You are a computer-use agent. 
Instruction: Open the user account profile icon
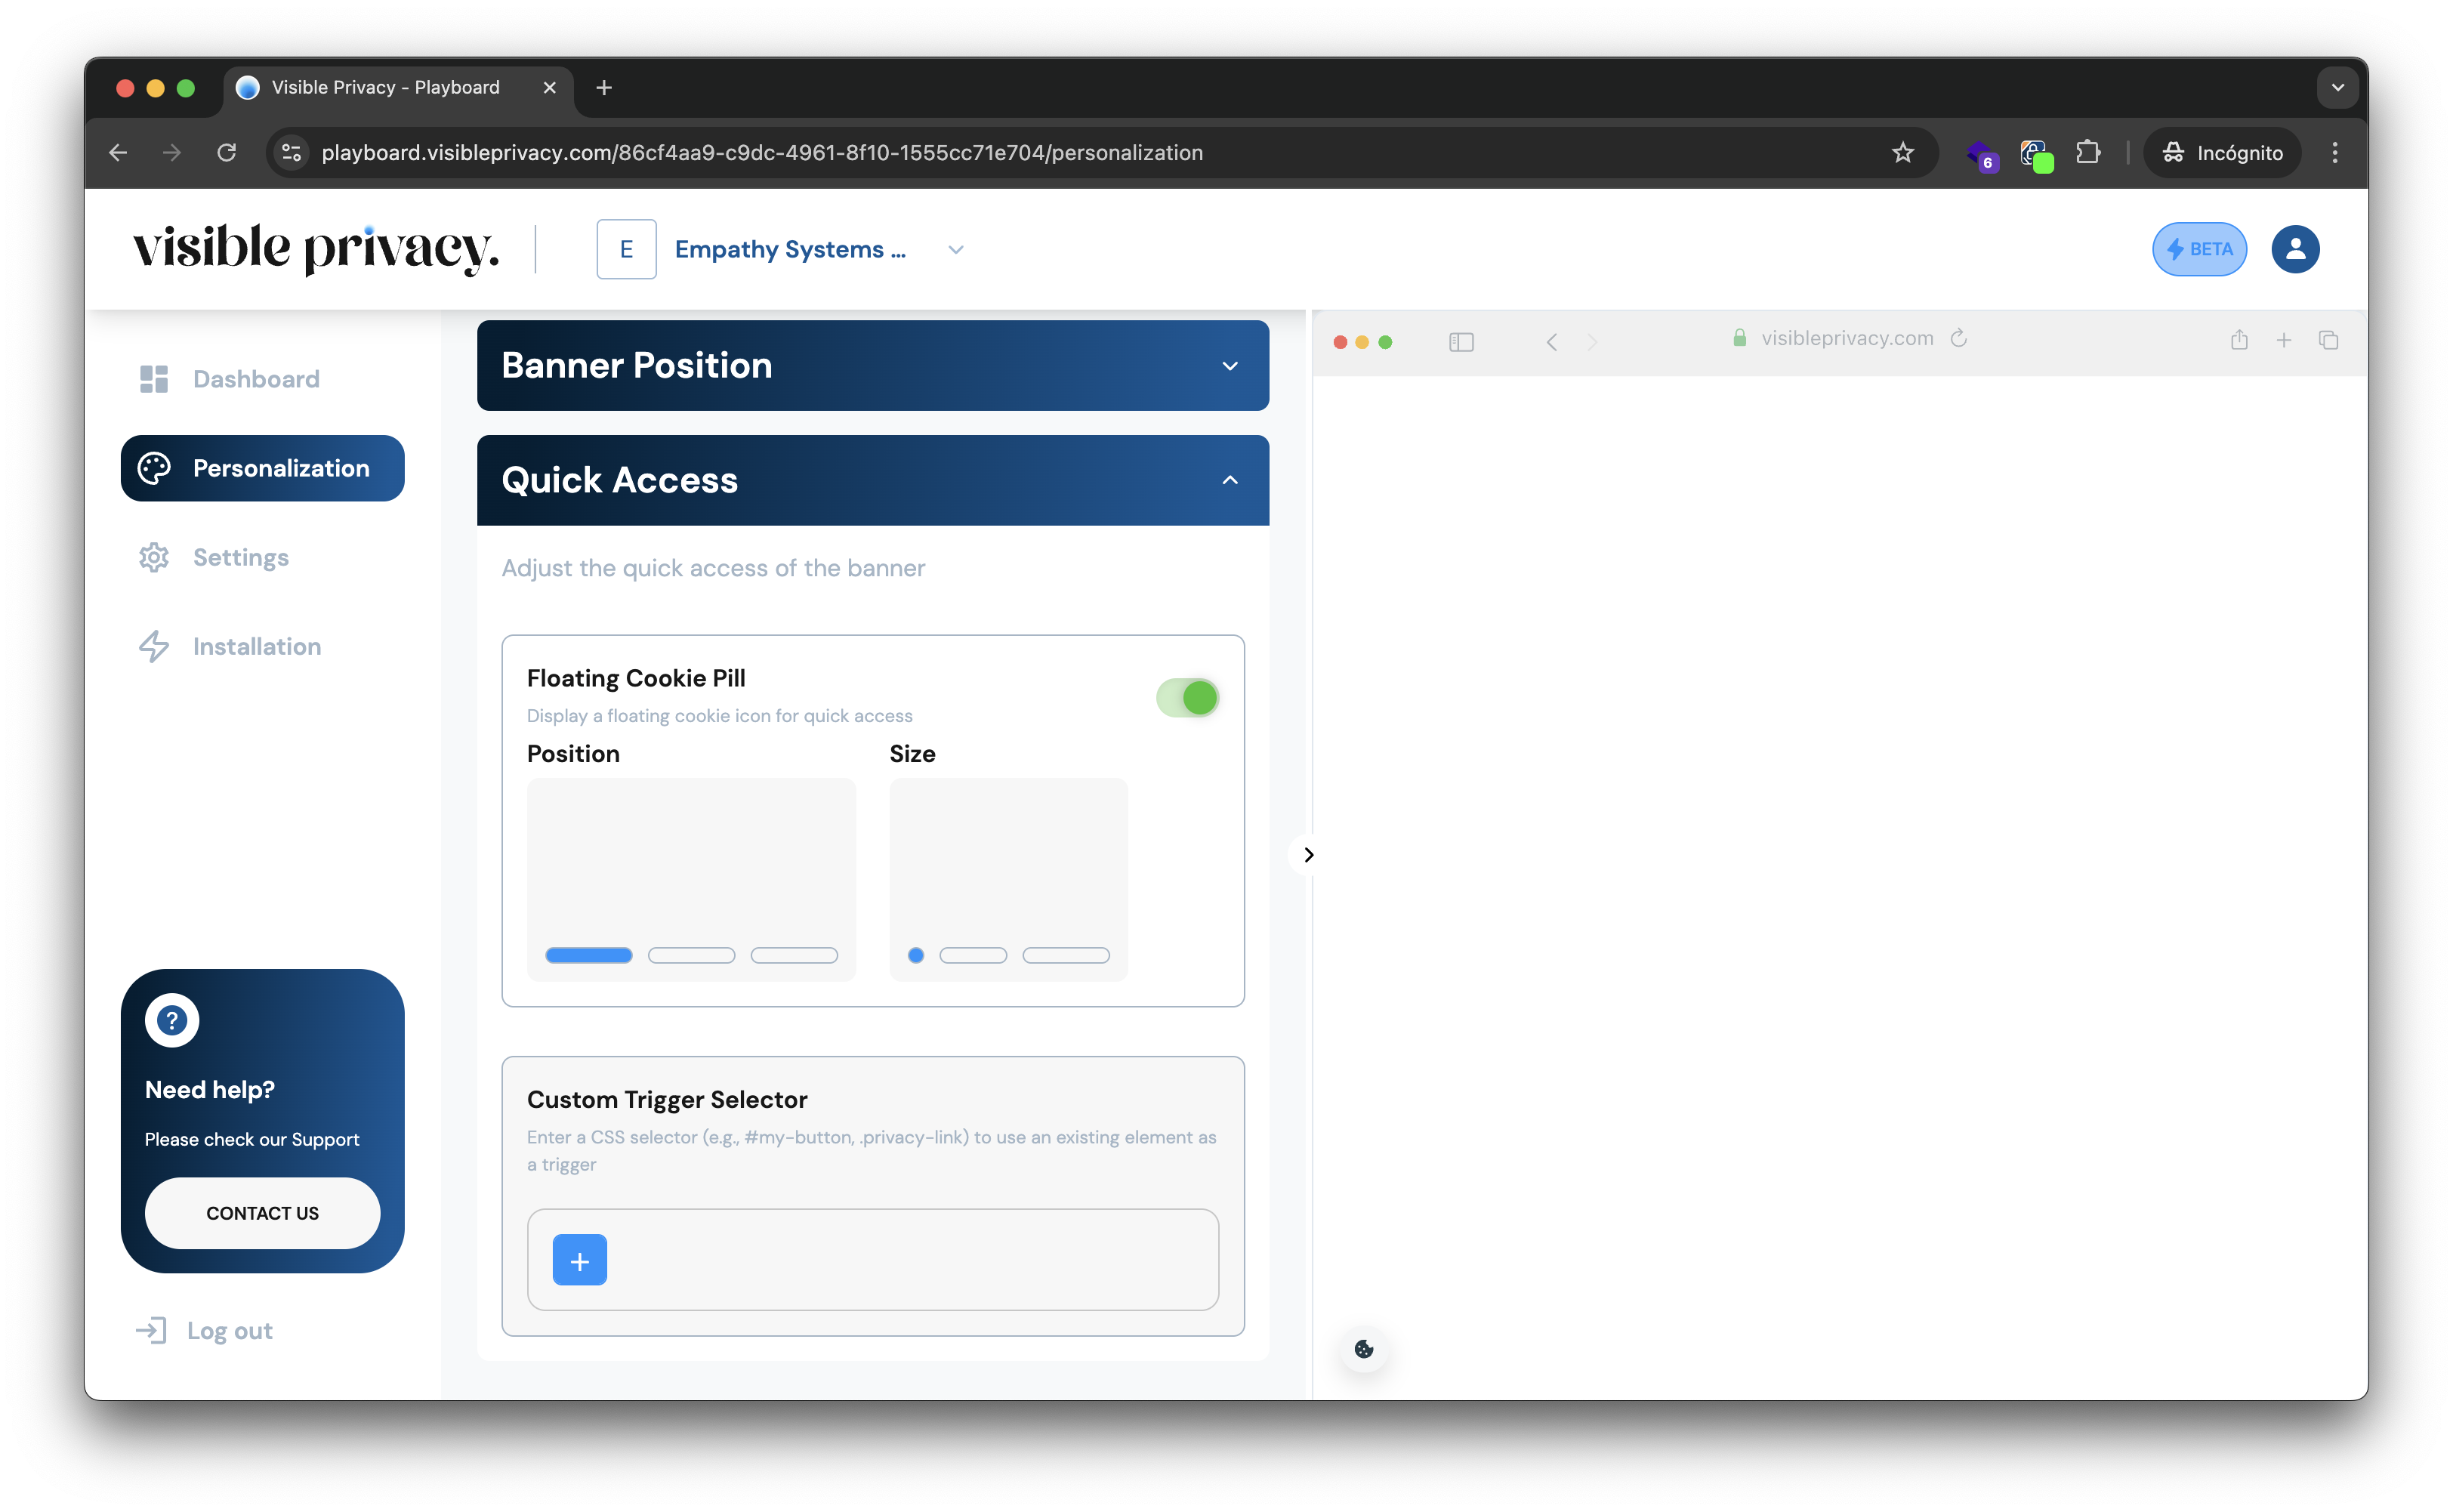(x=2296, y=249)
